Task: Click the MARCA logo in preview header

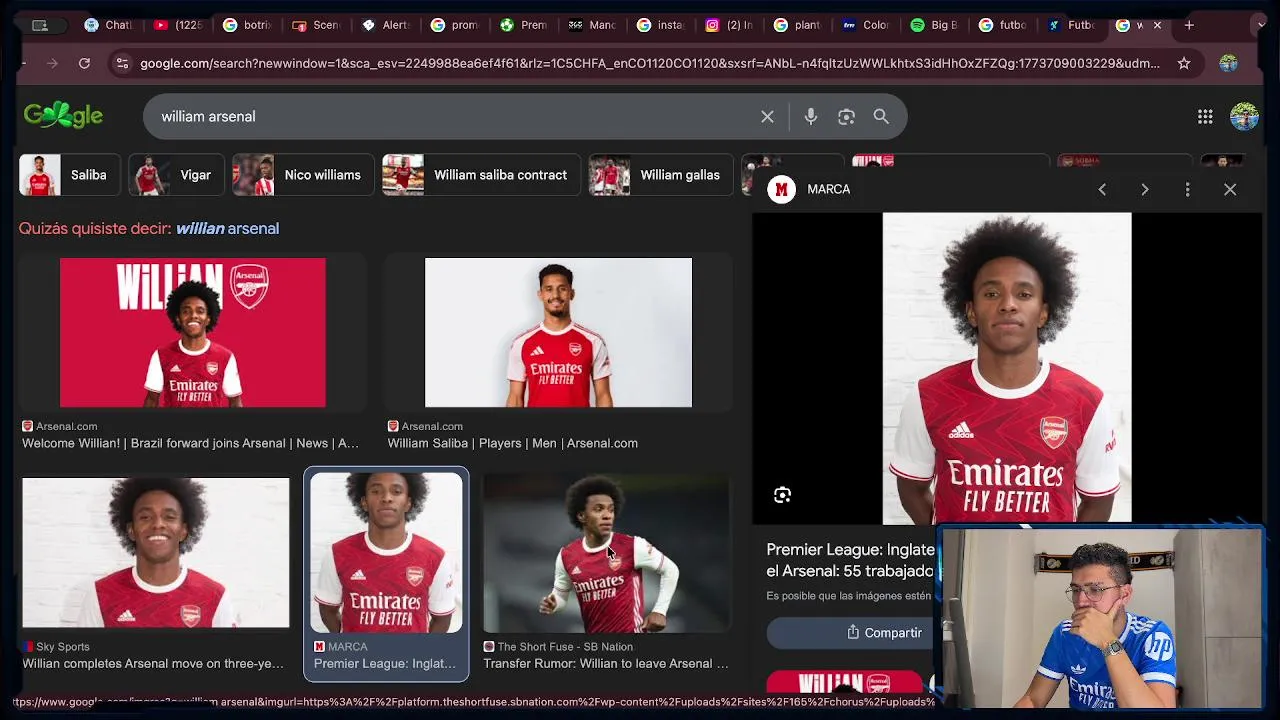Action: [x=781, y=189]
